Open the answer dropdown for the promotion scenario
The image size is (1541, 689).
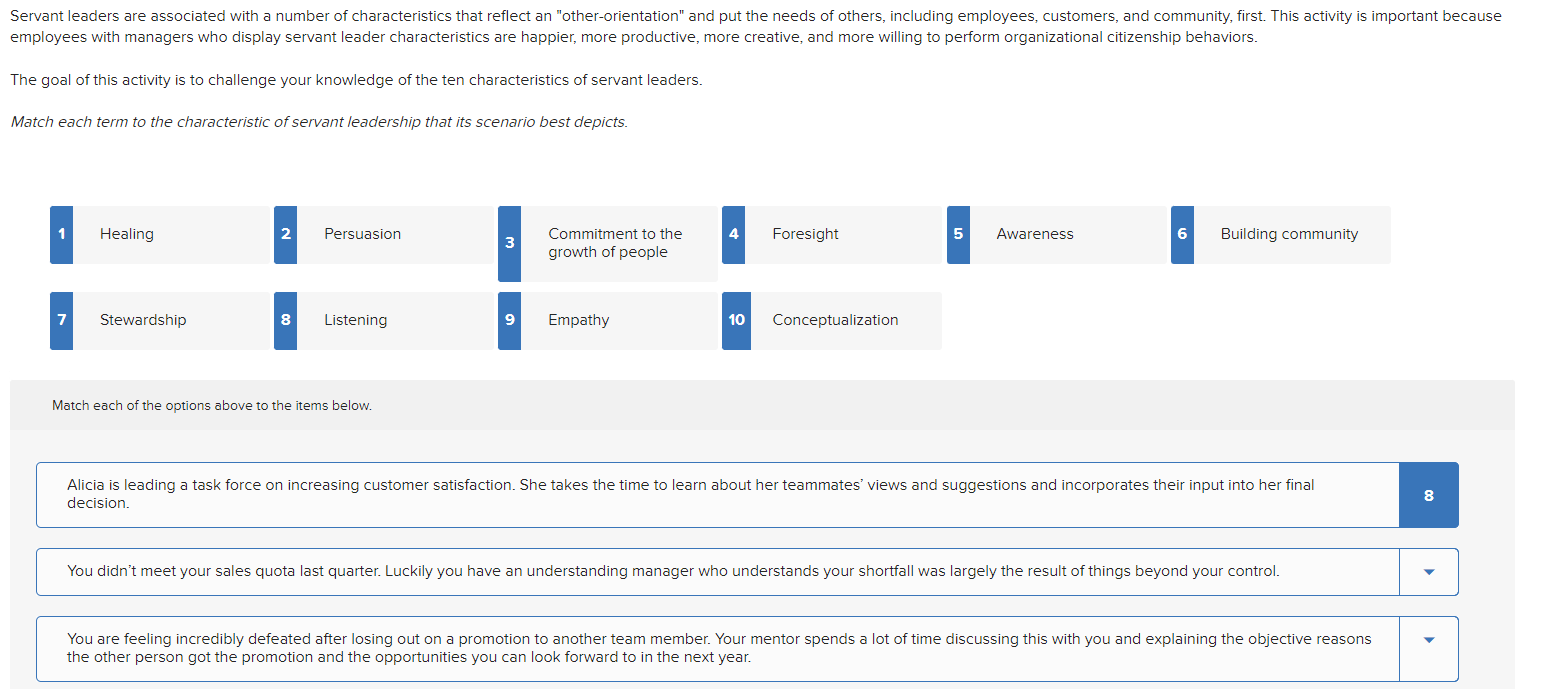pos(1429,648)
